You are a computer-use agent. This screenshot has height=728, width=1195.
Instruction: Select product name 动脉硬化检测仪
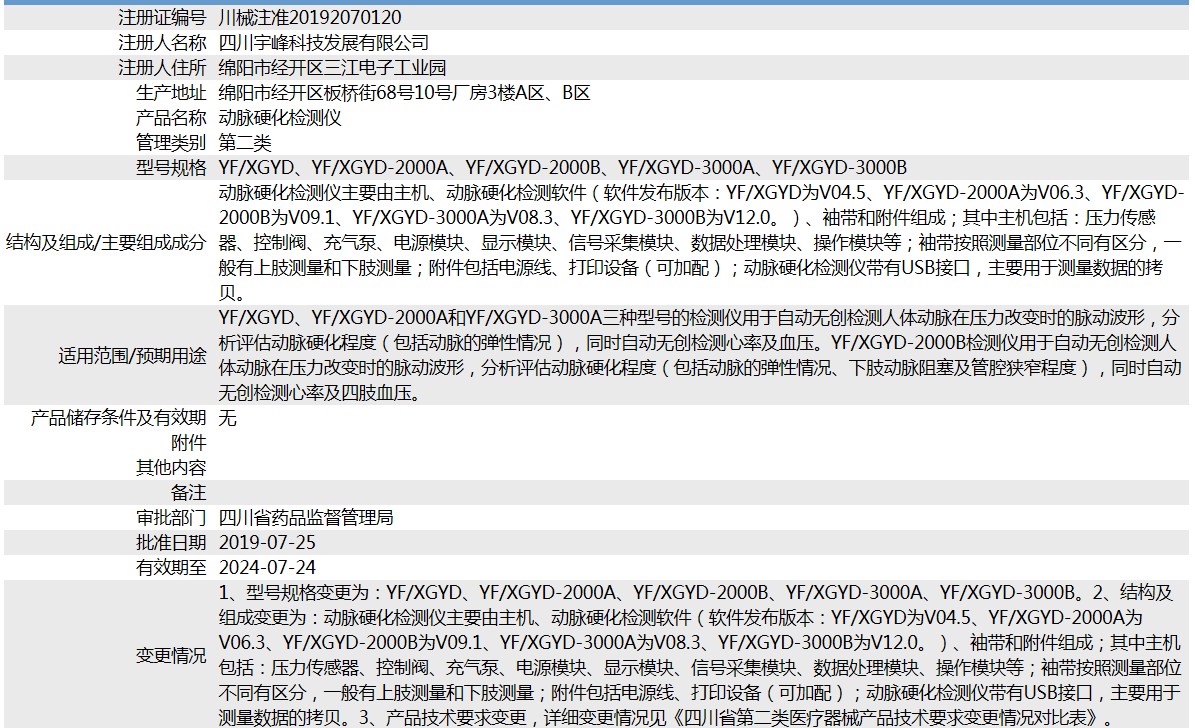pyautogui.click(x=280, y=118)
